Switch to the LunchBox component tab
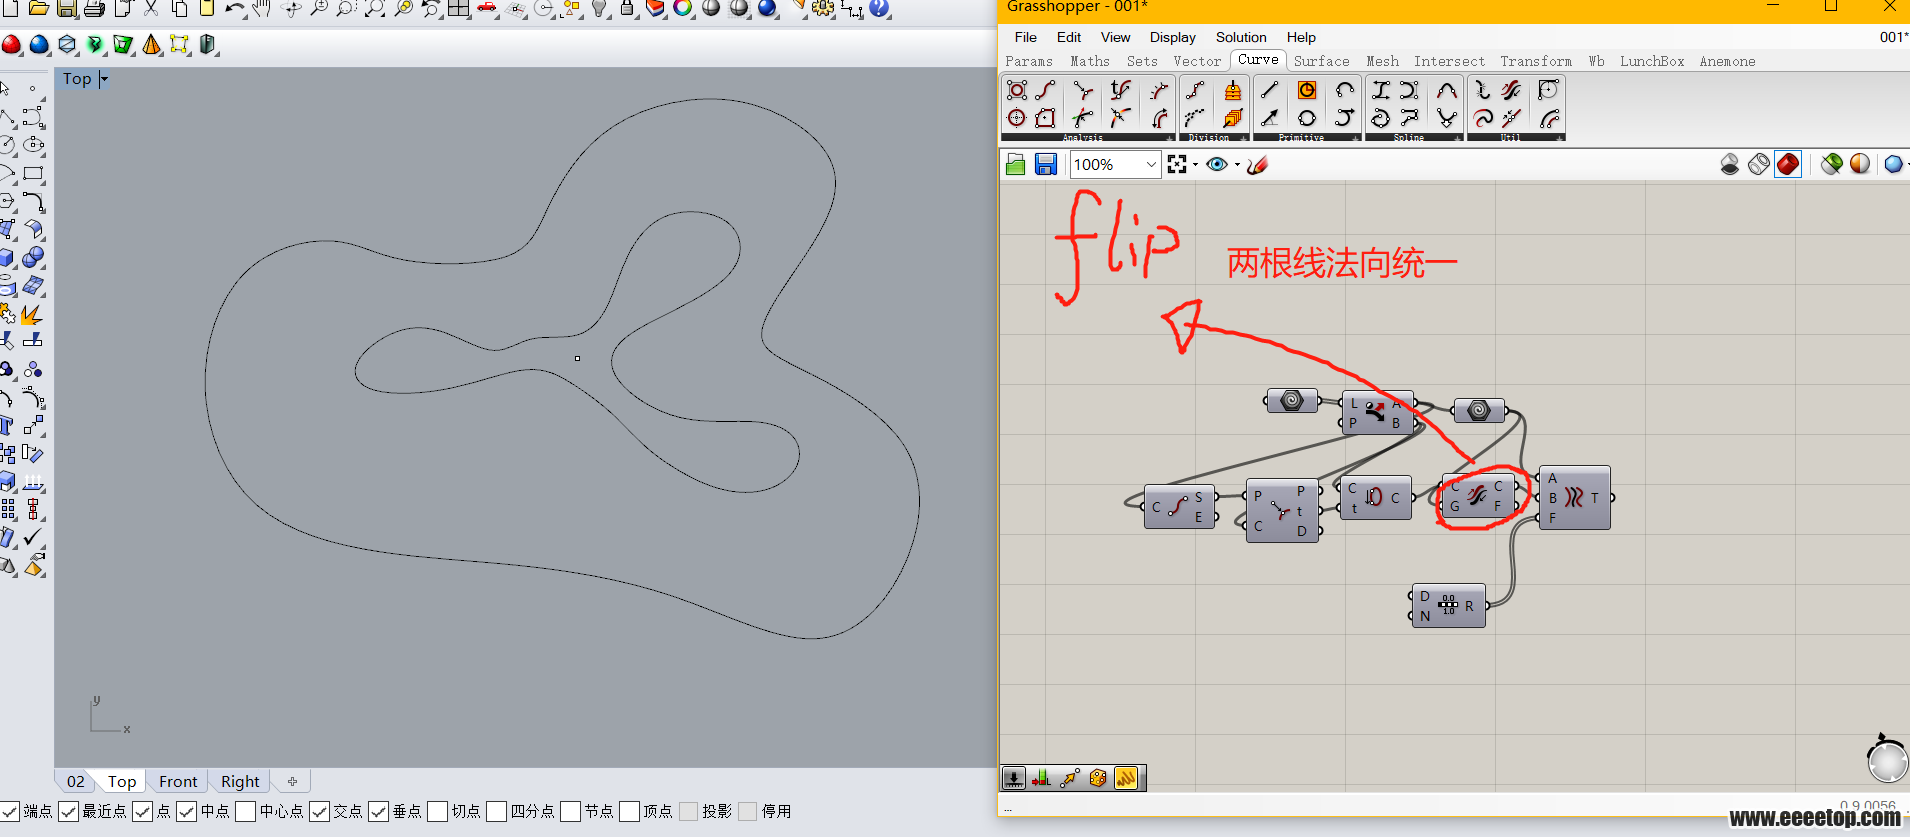Viewport: 1910px width, 837px height. pos(1652,61)
